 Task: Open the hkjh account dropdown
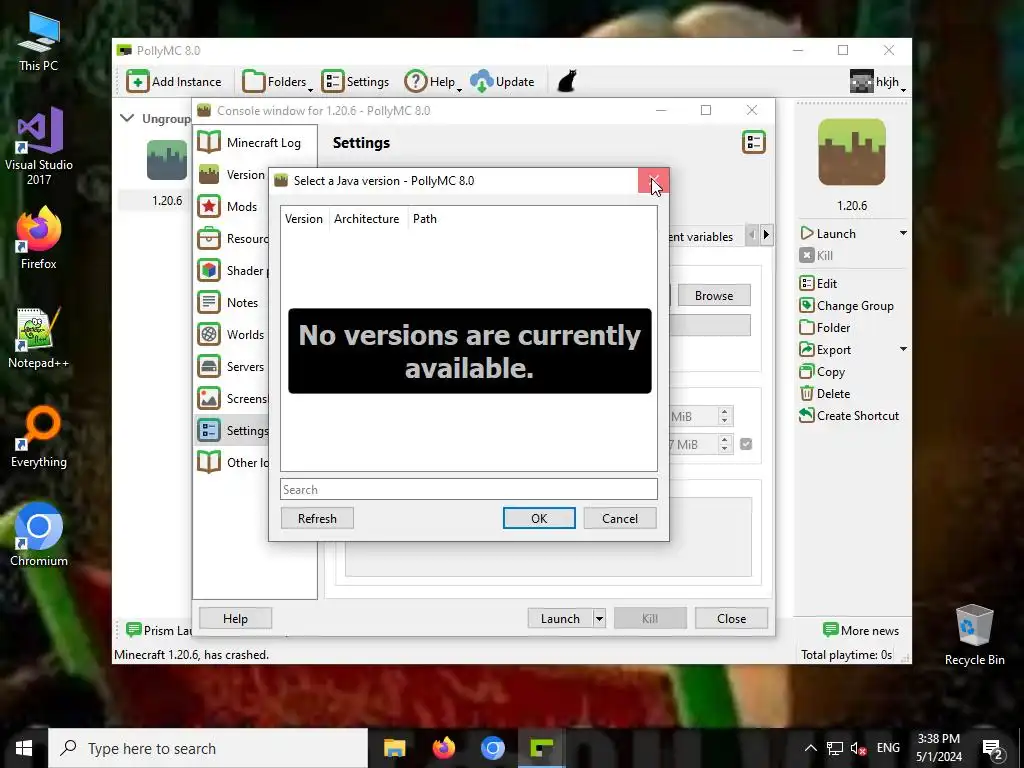pyautogui.click(x=878, y=82)
